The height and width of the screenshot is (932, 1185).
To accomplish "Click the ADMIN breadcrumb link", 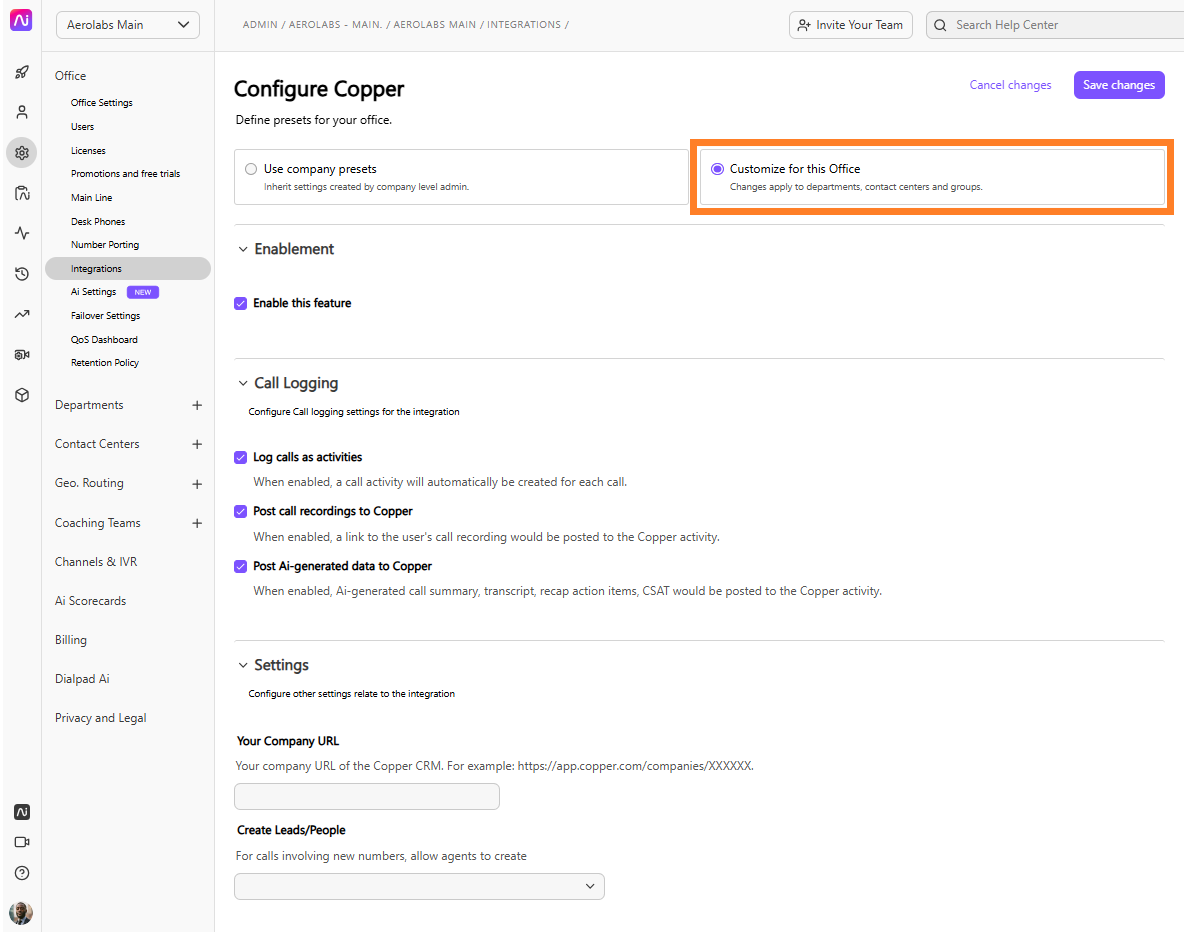I will (x=260, y=25).
